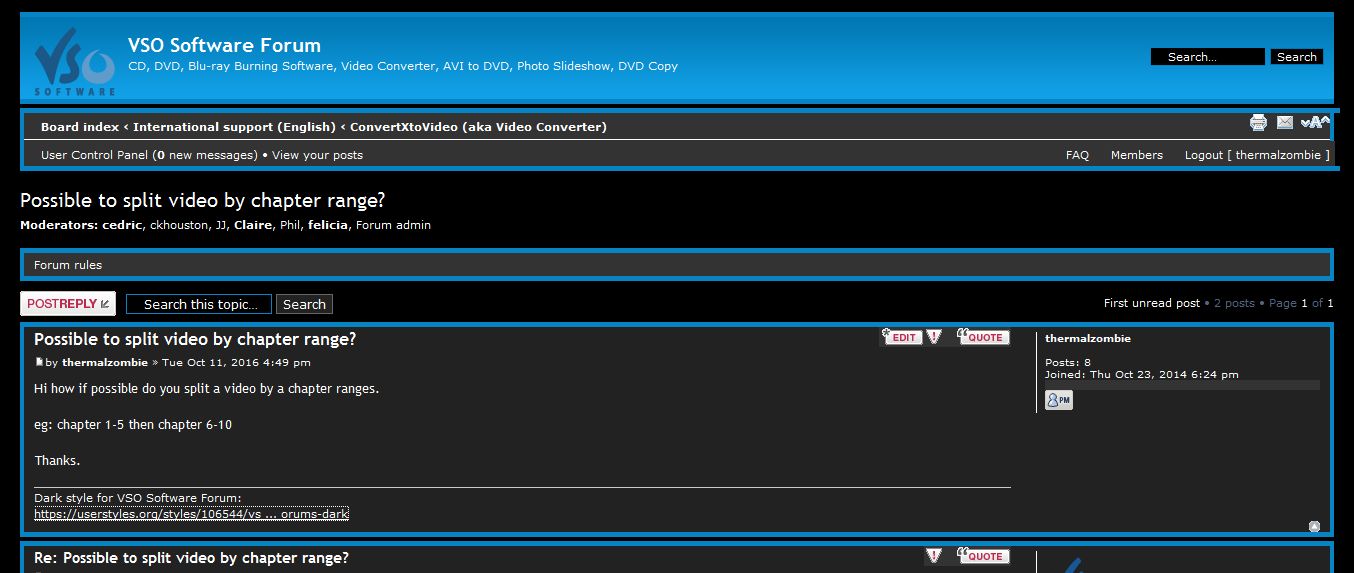This screenshot has height=573, width=1354.
Task: Click the POSTREPLY button
Action: pyautogui.click(x=68, y=304)
